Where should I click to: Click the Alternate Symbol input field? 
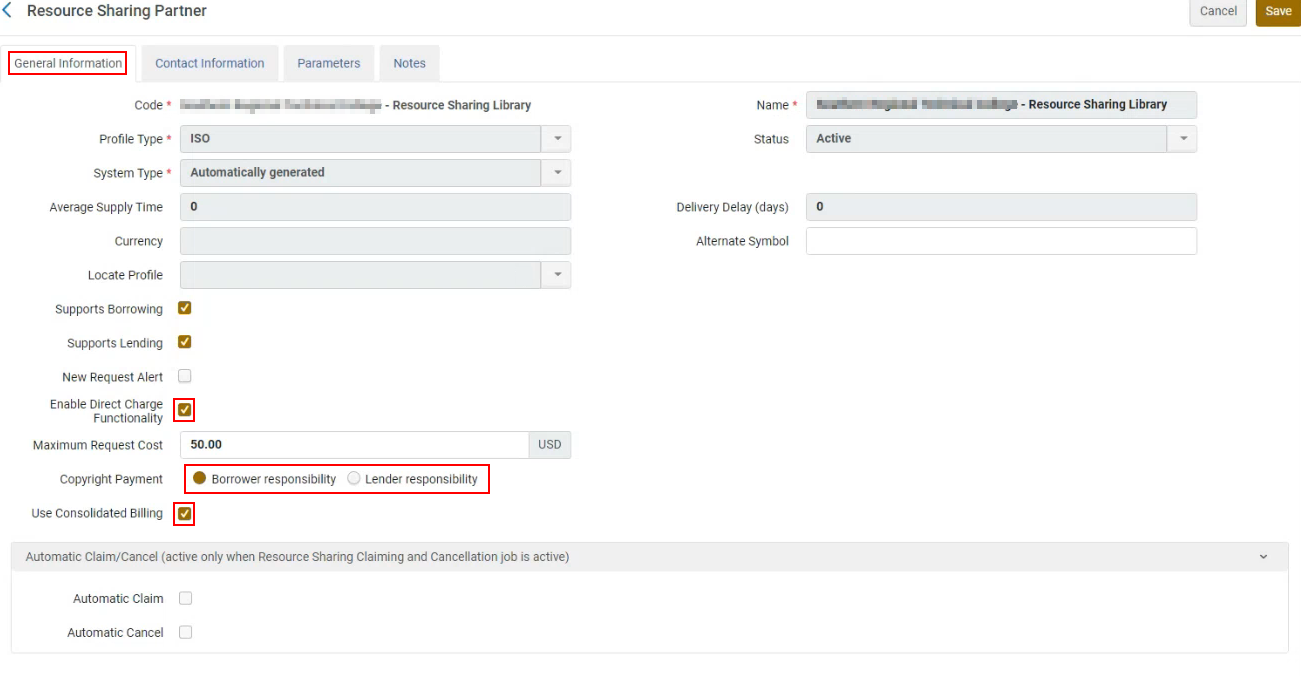coord(1000,241)
